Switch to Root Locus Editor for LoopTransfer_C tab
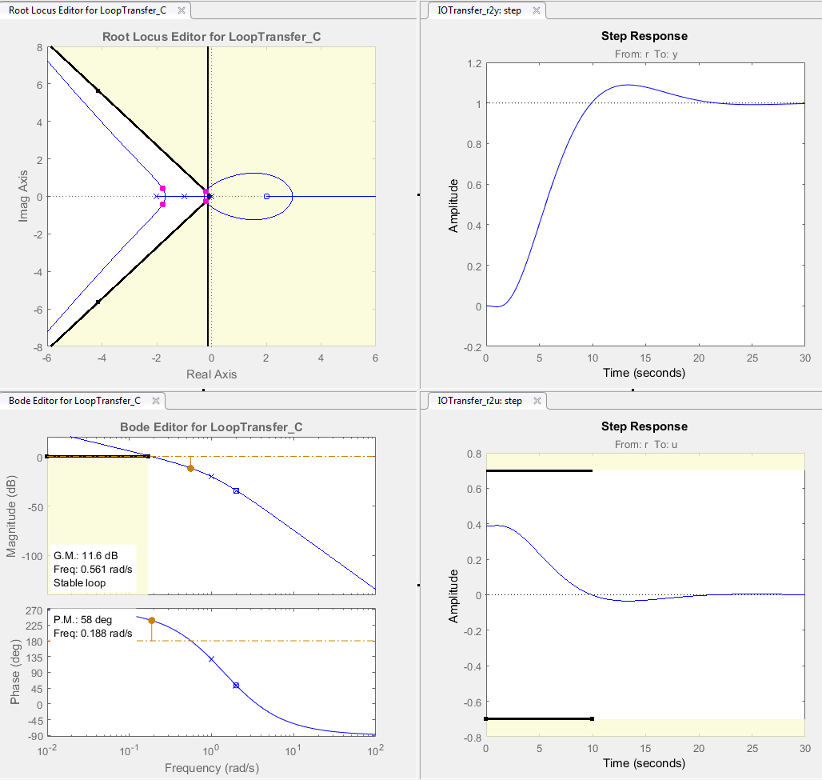The width and height of the screenshot is (822, 780). tap(87, 10)
